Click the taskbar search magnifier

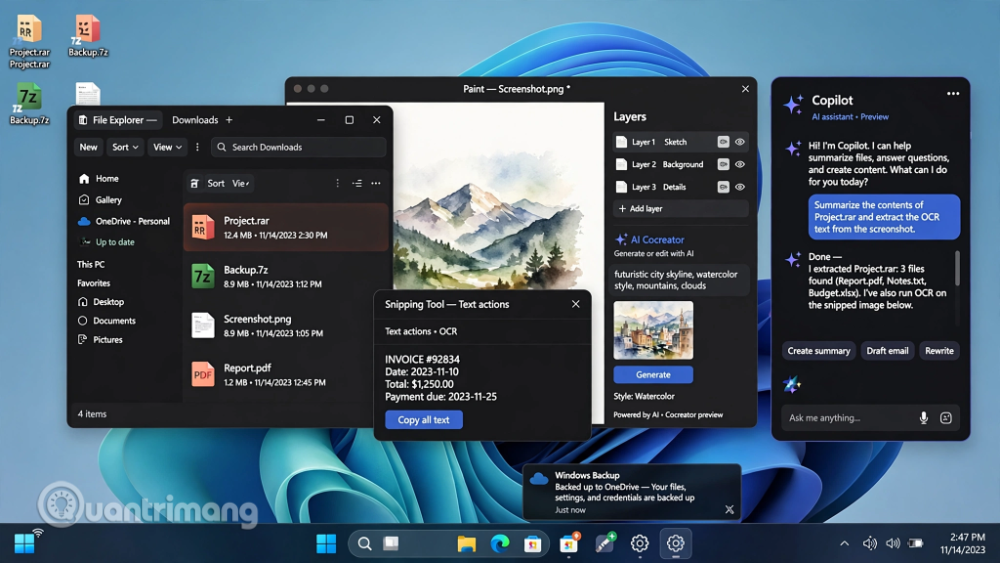click(365, 544)
